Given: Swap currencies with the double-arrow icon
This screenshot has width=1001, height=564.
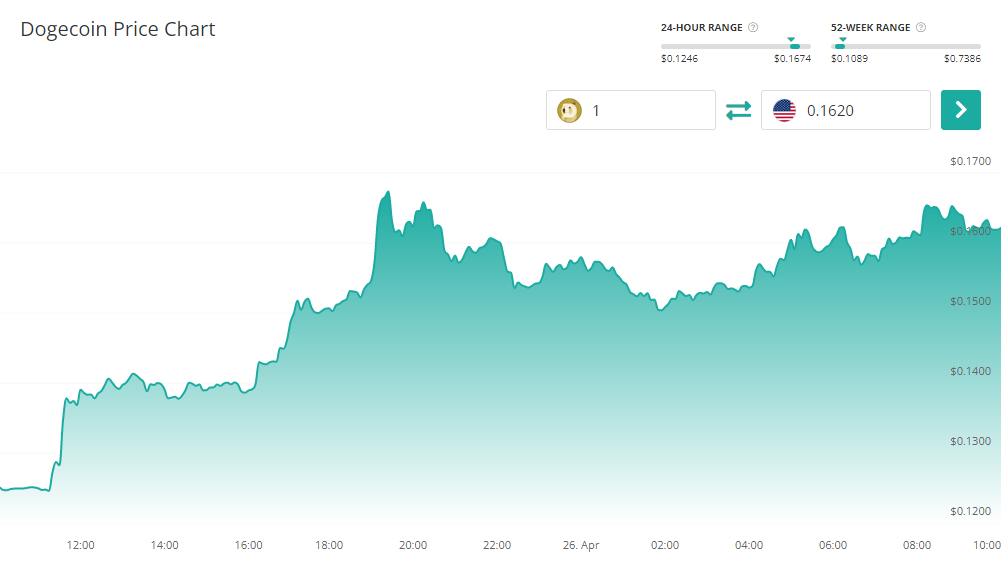Looking at the screenshot, I should pos(738,110).
